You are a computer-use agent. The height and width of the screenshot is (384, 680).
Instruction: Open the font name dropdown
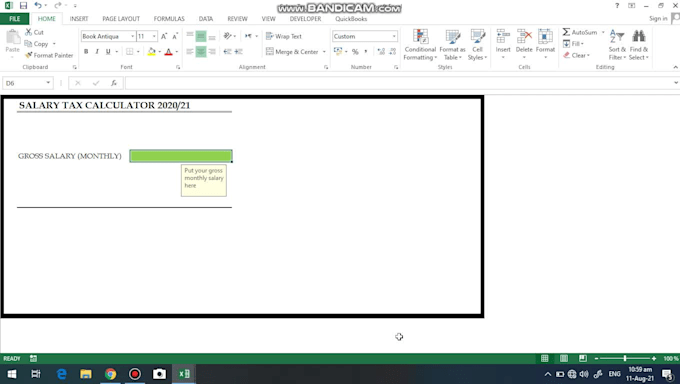coord(132,36)
